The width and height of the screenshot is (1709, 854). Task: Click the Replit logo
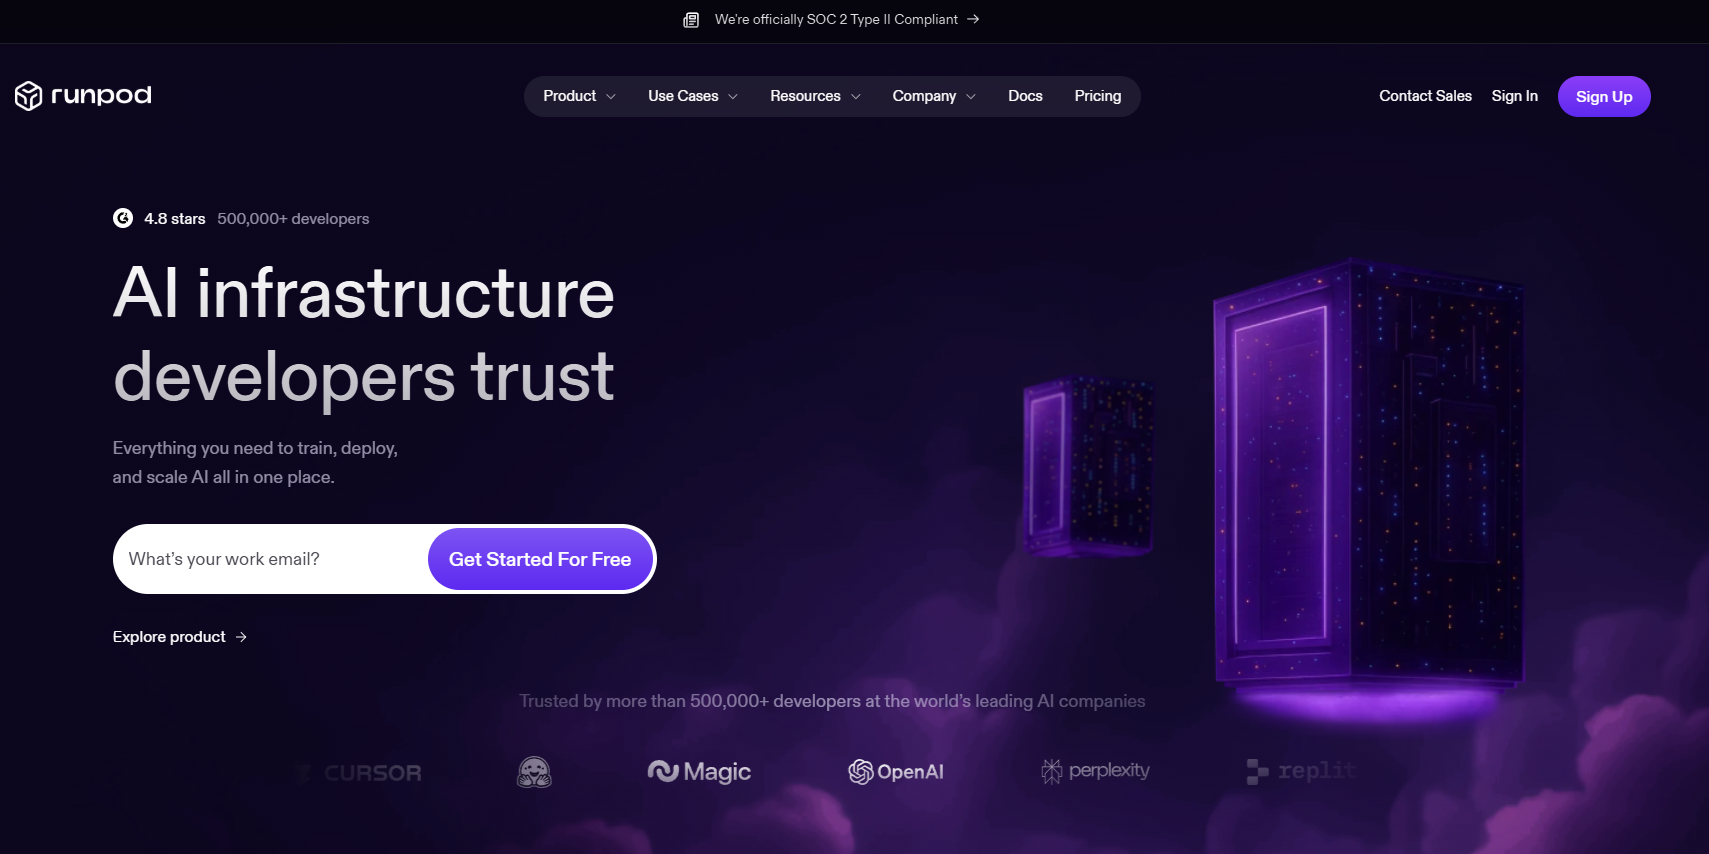coord(1301,771)
